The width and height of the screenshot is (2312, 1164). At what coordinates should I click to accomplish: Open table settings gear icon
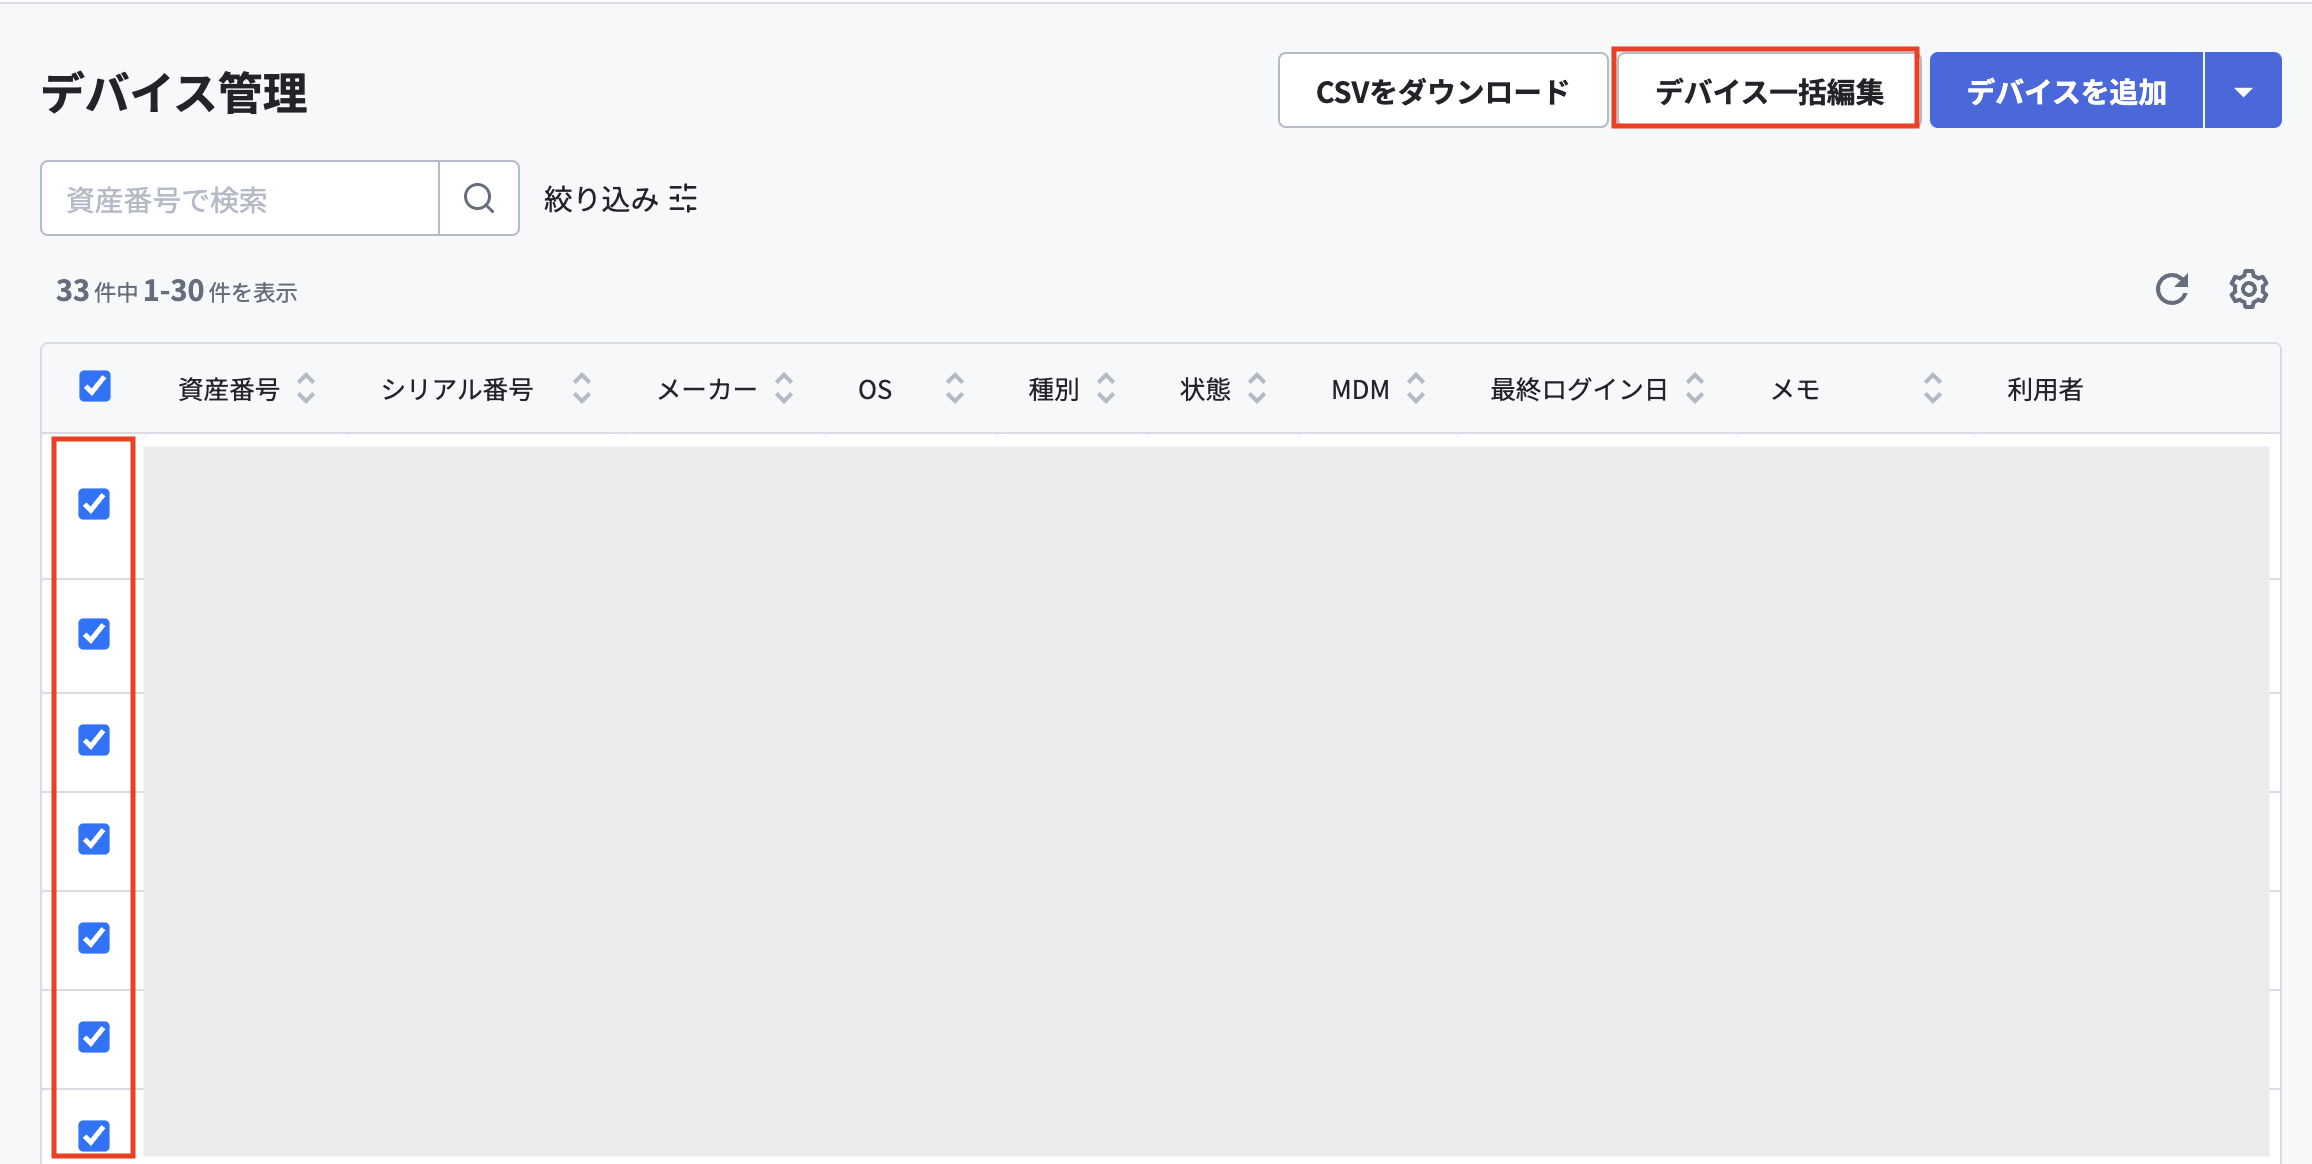point(2248,289)
